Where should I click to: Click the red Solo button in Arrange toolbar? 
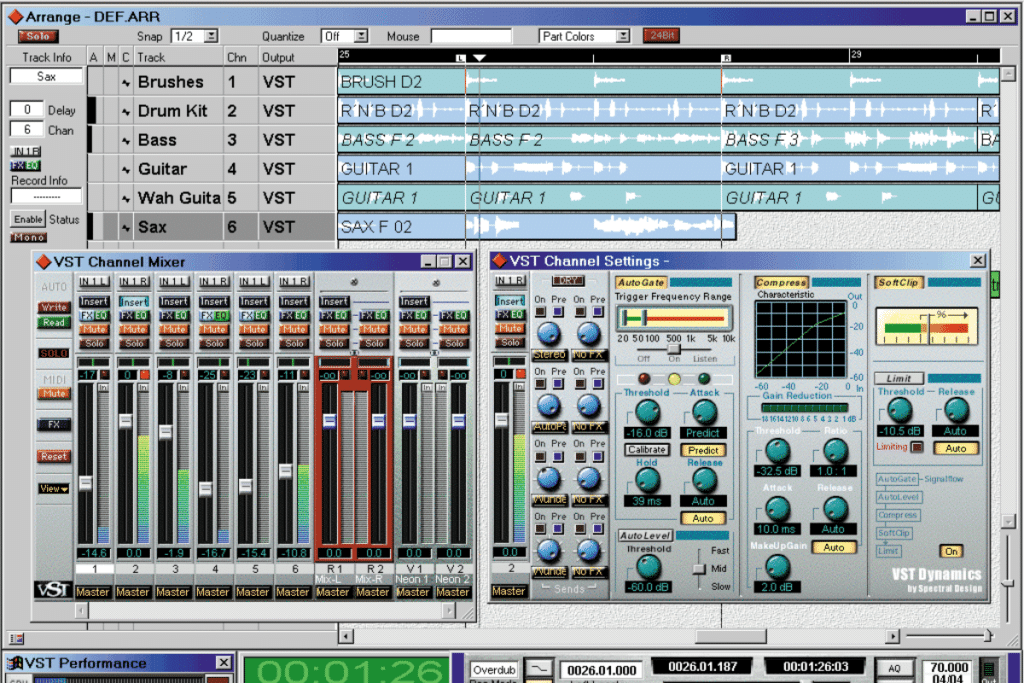tap(38, 37)
